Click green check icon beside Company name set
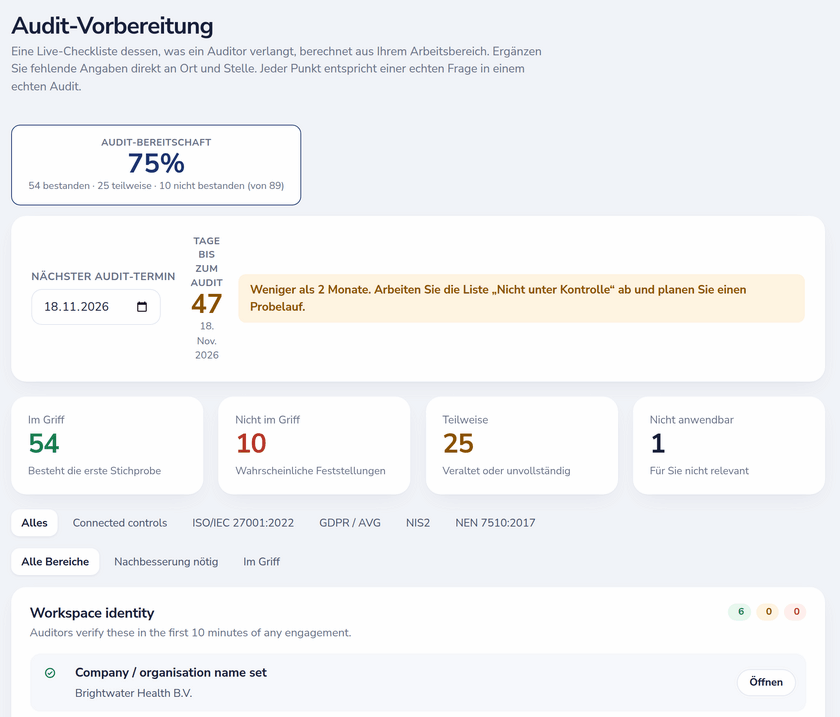 tap(50, 673)
